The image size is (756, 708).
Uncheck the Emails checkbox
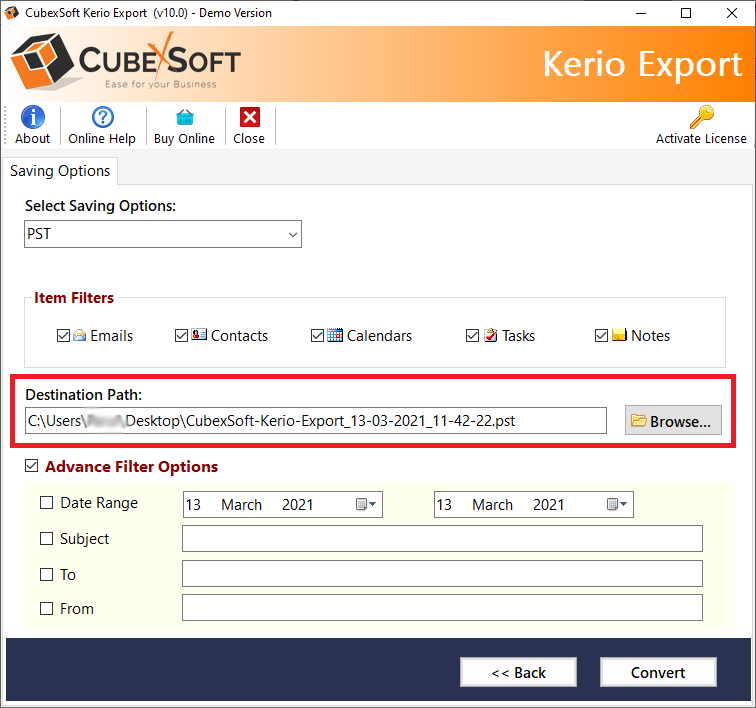[x=63, y=335]
